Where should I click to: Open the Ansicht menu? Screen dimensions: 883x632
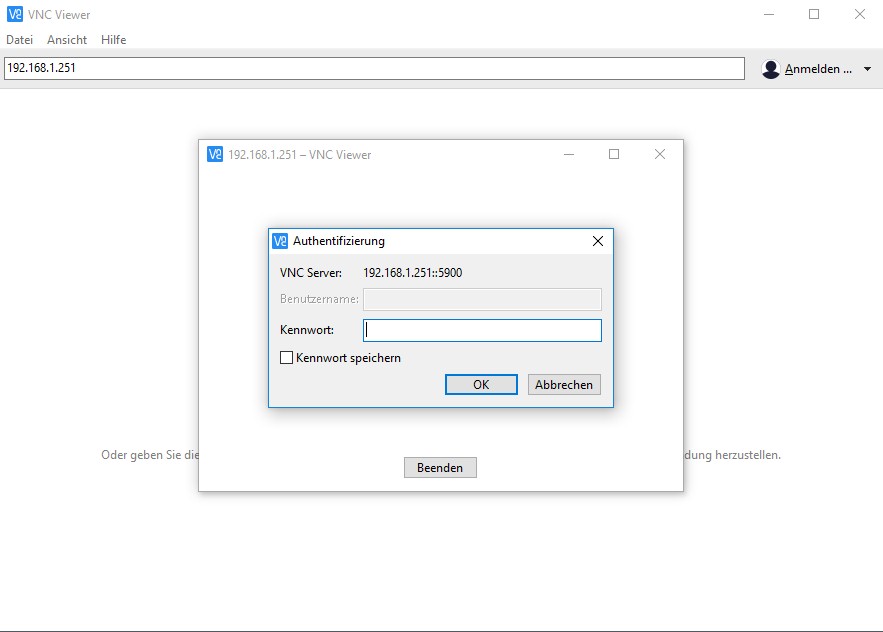[x=67, y=40]
